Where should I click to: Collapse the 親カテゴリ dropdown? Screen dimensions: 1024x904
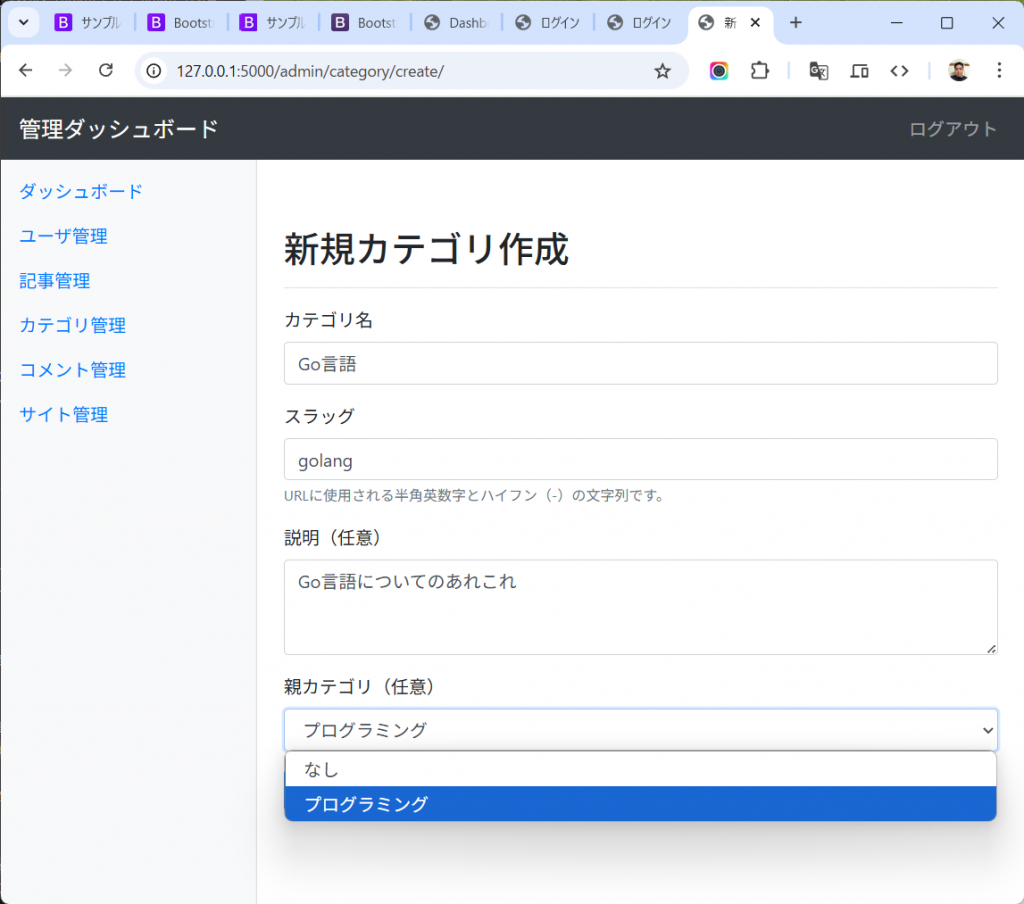coord(641,729)
